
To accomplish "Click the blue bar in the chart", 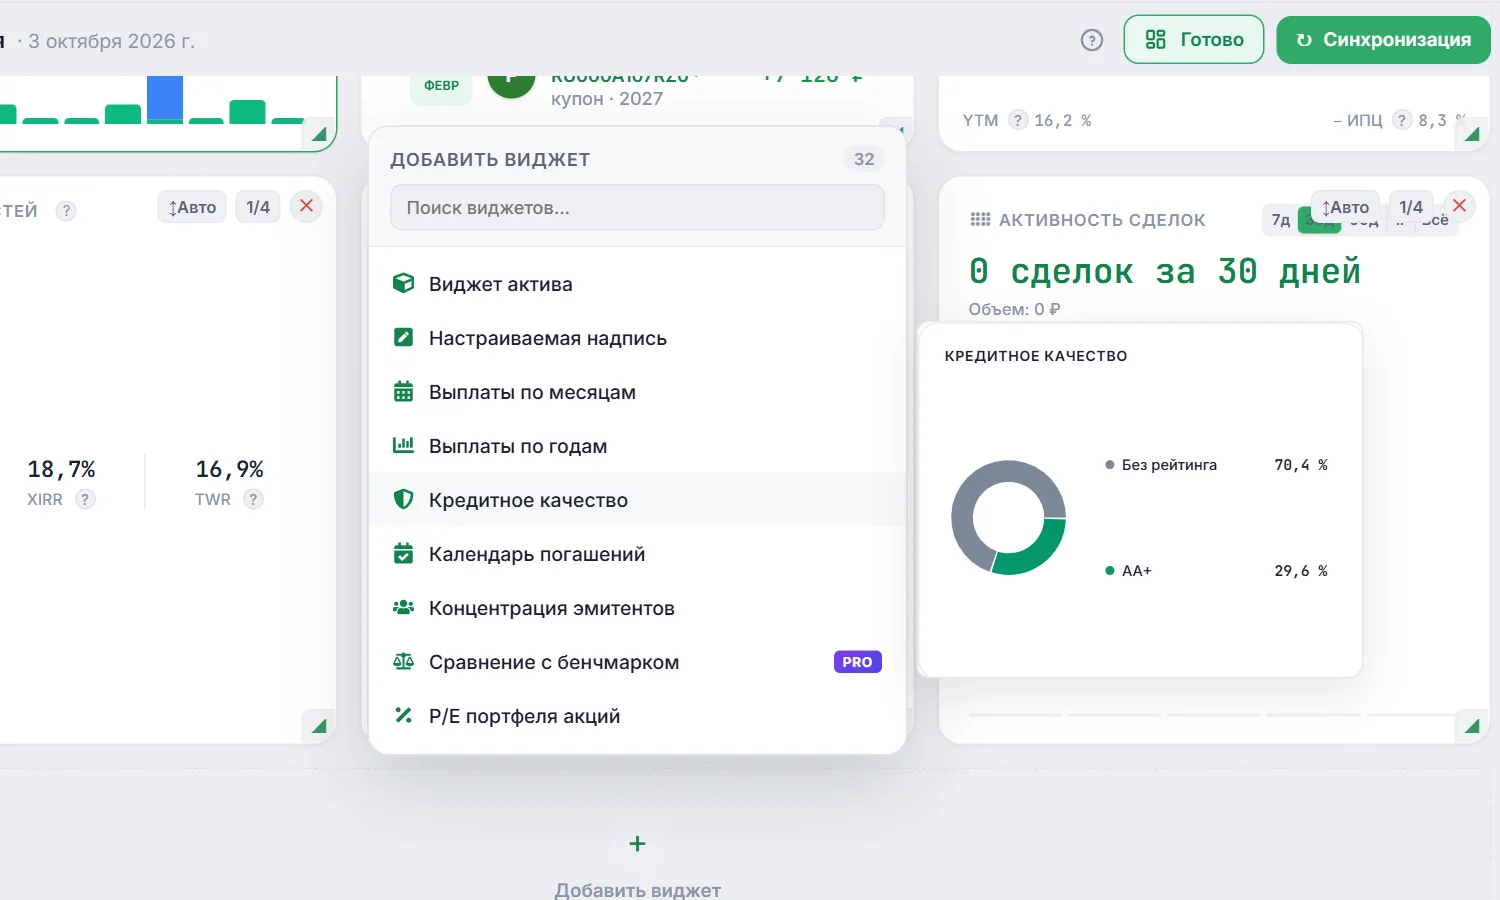I will [x=165, y=98].
